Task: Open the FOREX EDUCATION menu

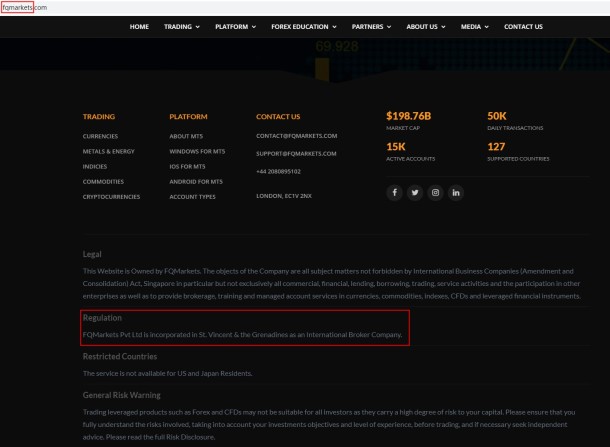Action: 304,26
